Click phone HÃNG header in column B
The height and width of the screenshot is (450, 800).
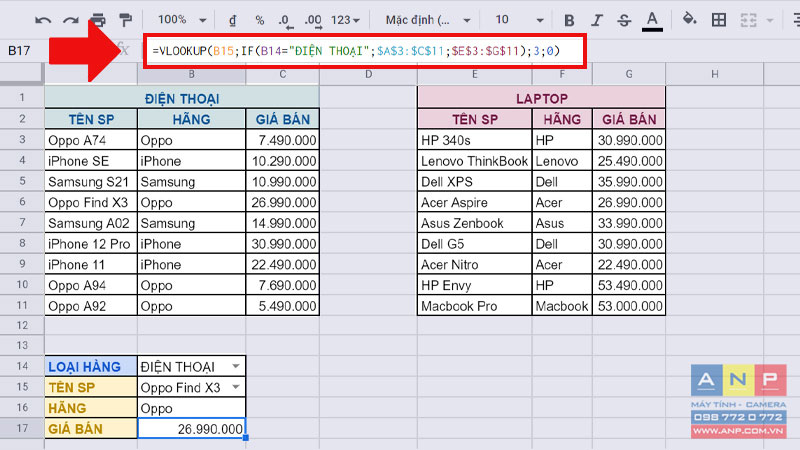coord(191,119)
